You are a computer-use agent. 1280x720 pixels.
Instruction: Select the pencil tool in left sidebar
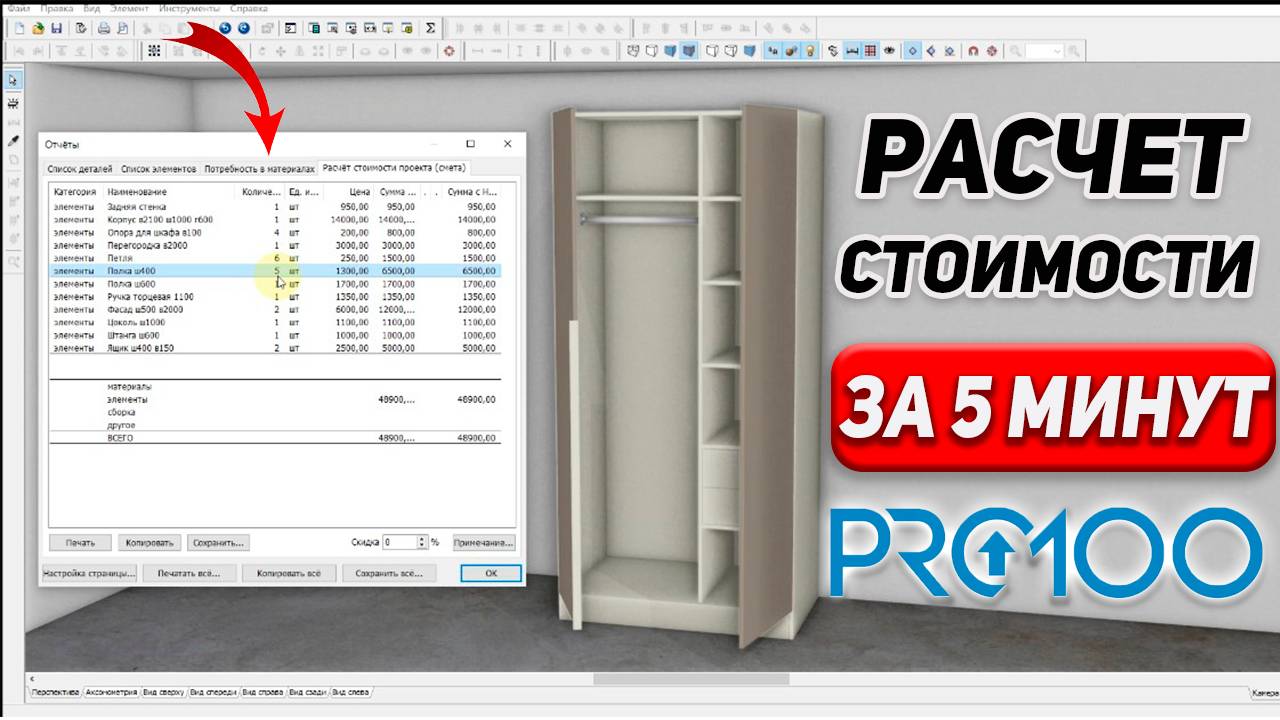tap(13, 141)
